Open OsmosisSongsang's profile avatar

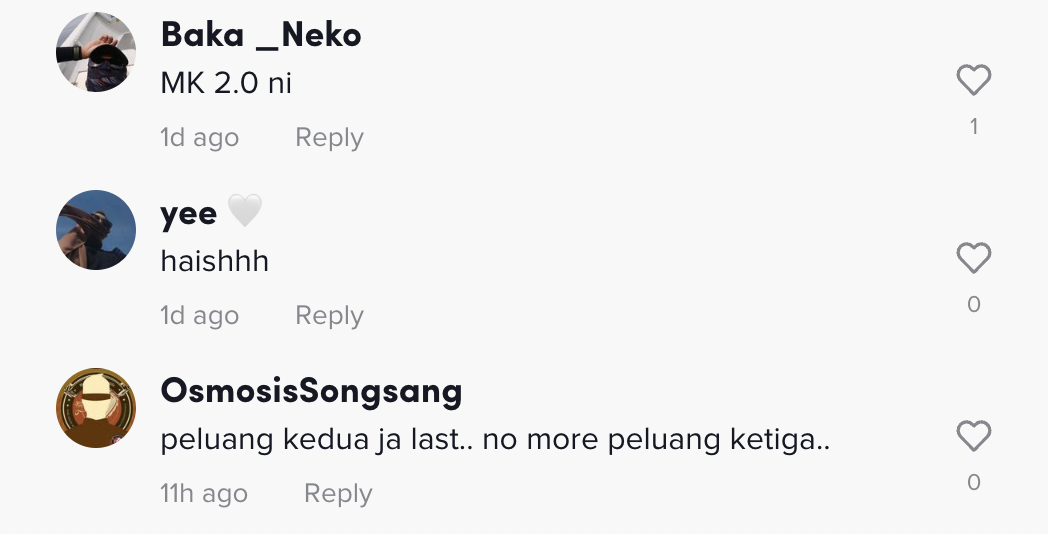(x=96, y=408)
